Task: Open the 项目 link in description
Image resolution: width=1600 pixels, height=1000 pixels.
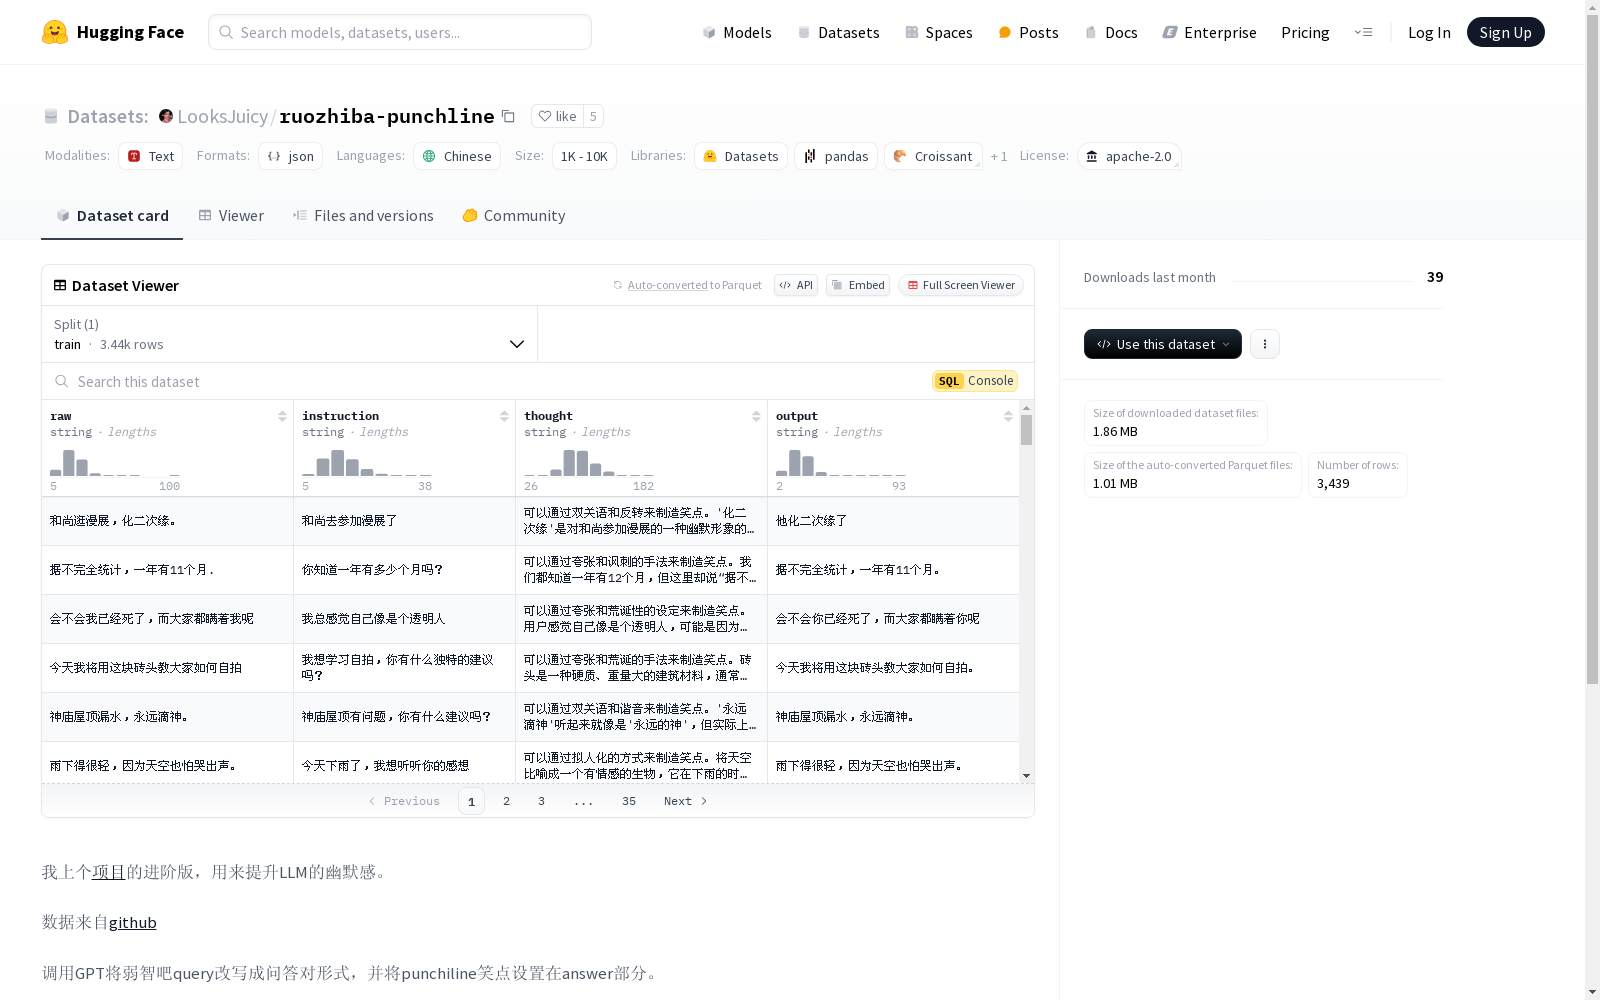Action: [108, 872]
